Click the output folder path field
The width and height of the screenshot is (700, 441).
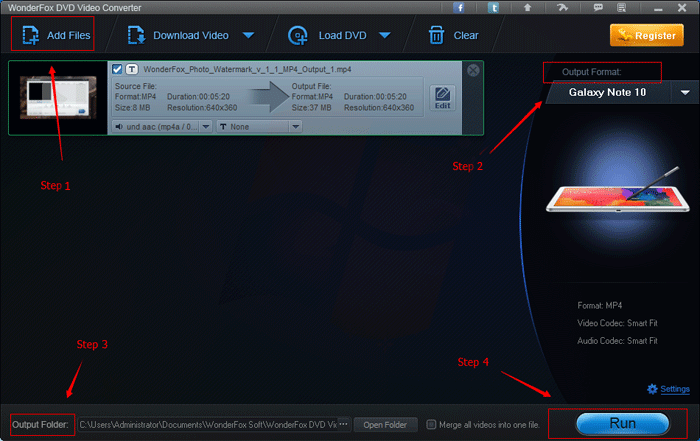point(208,424)
